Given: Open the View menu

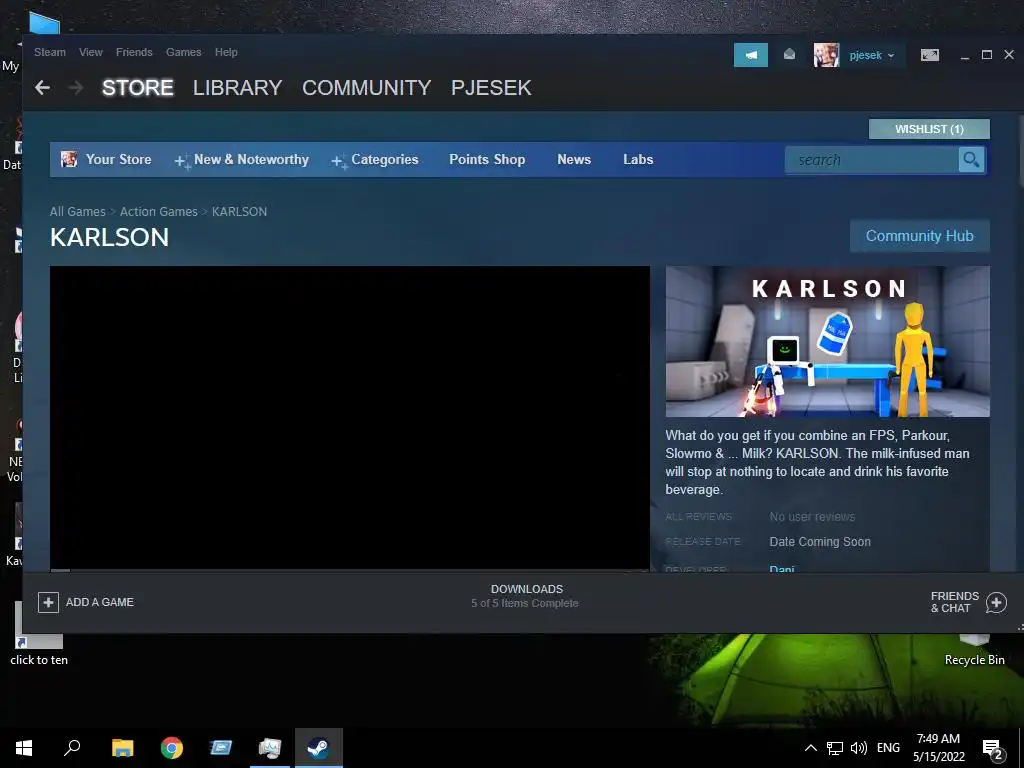Looking at the screenshot, I should tap(91, 52).
